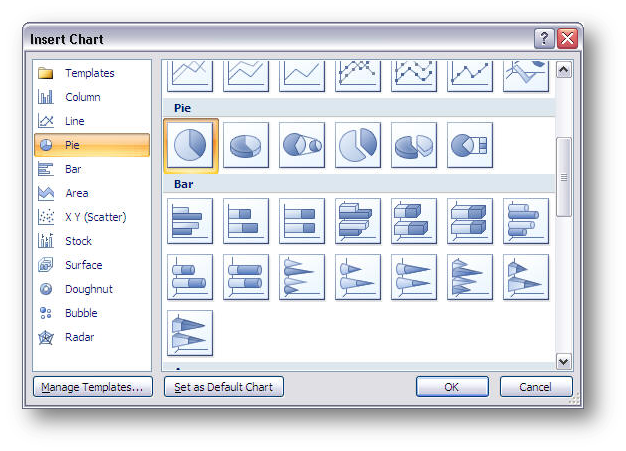This screenshot has height=451, width=626.
Task: Go to X Y (Scatter) chart category
Action: [x=95, y=217]
